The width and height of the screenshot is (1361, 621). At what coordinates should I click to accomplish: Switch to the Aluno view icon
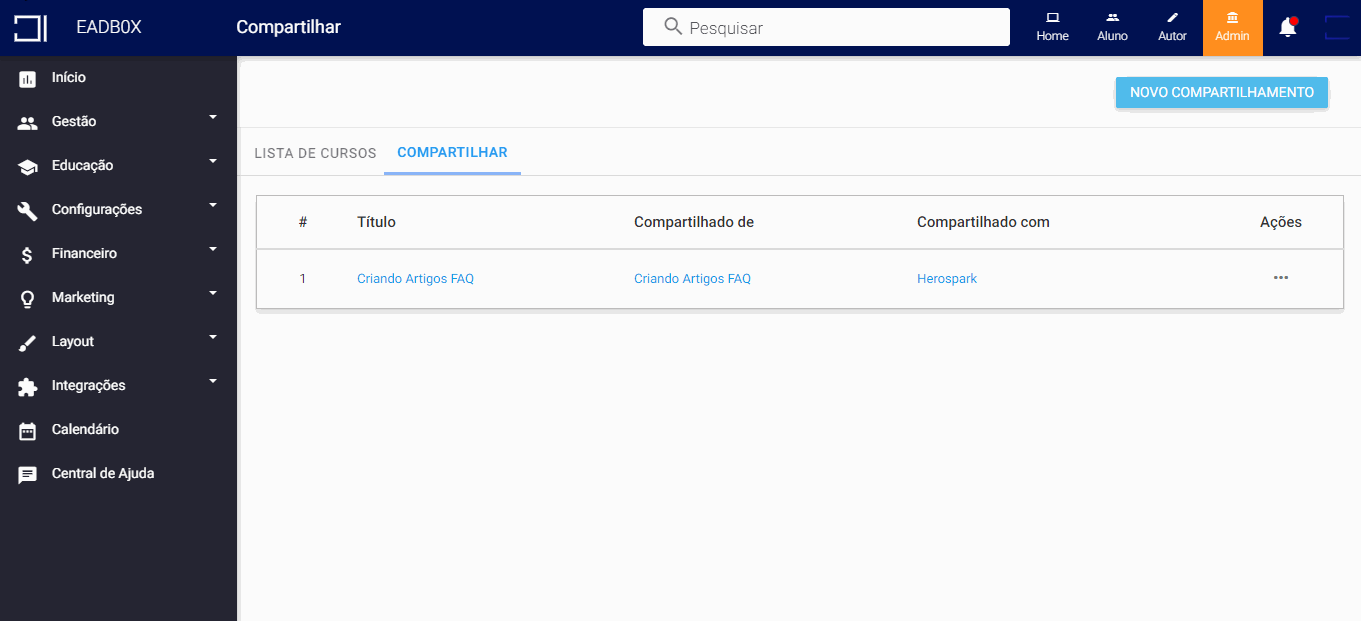point(1112,18)
